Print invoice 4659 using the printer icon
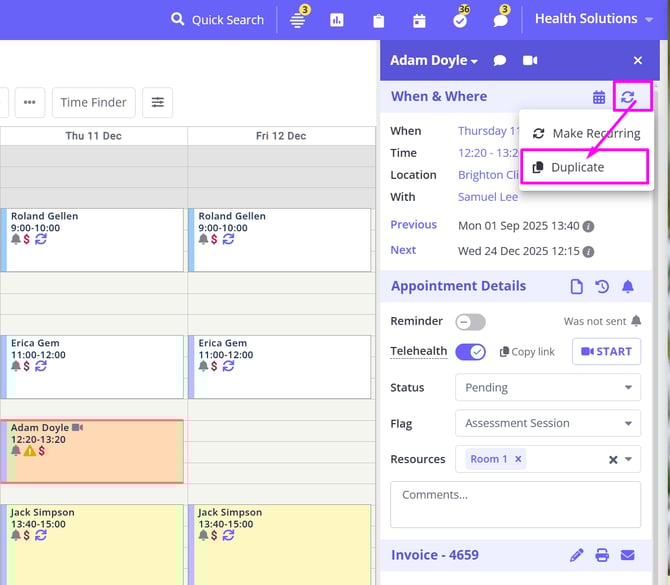 point(602,555)
